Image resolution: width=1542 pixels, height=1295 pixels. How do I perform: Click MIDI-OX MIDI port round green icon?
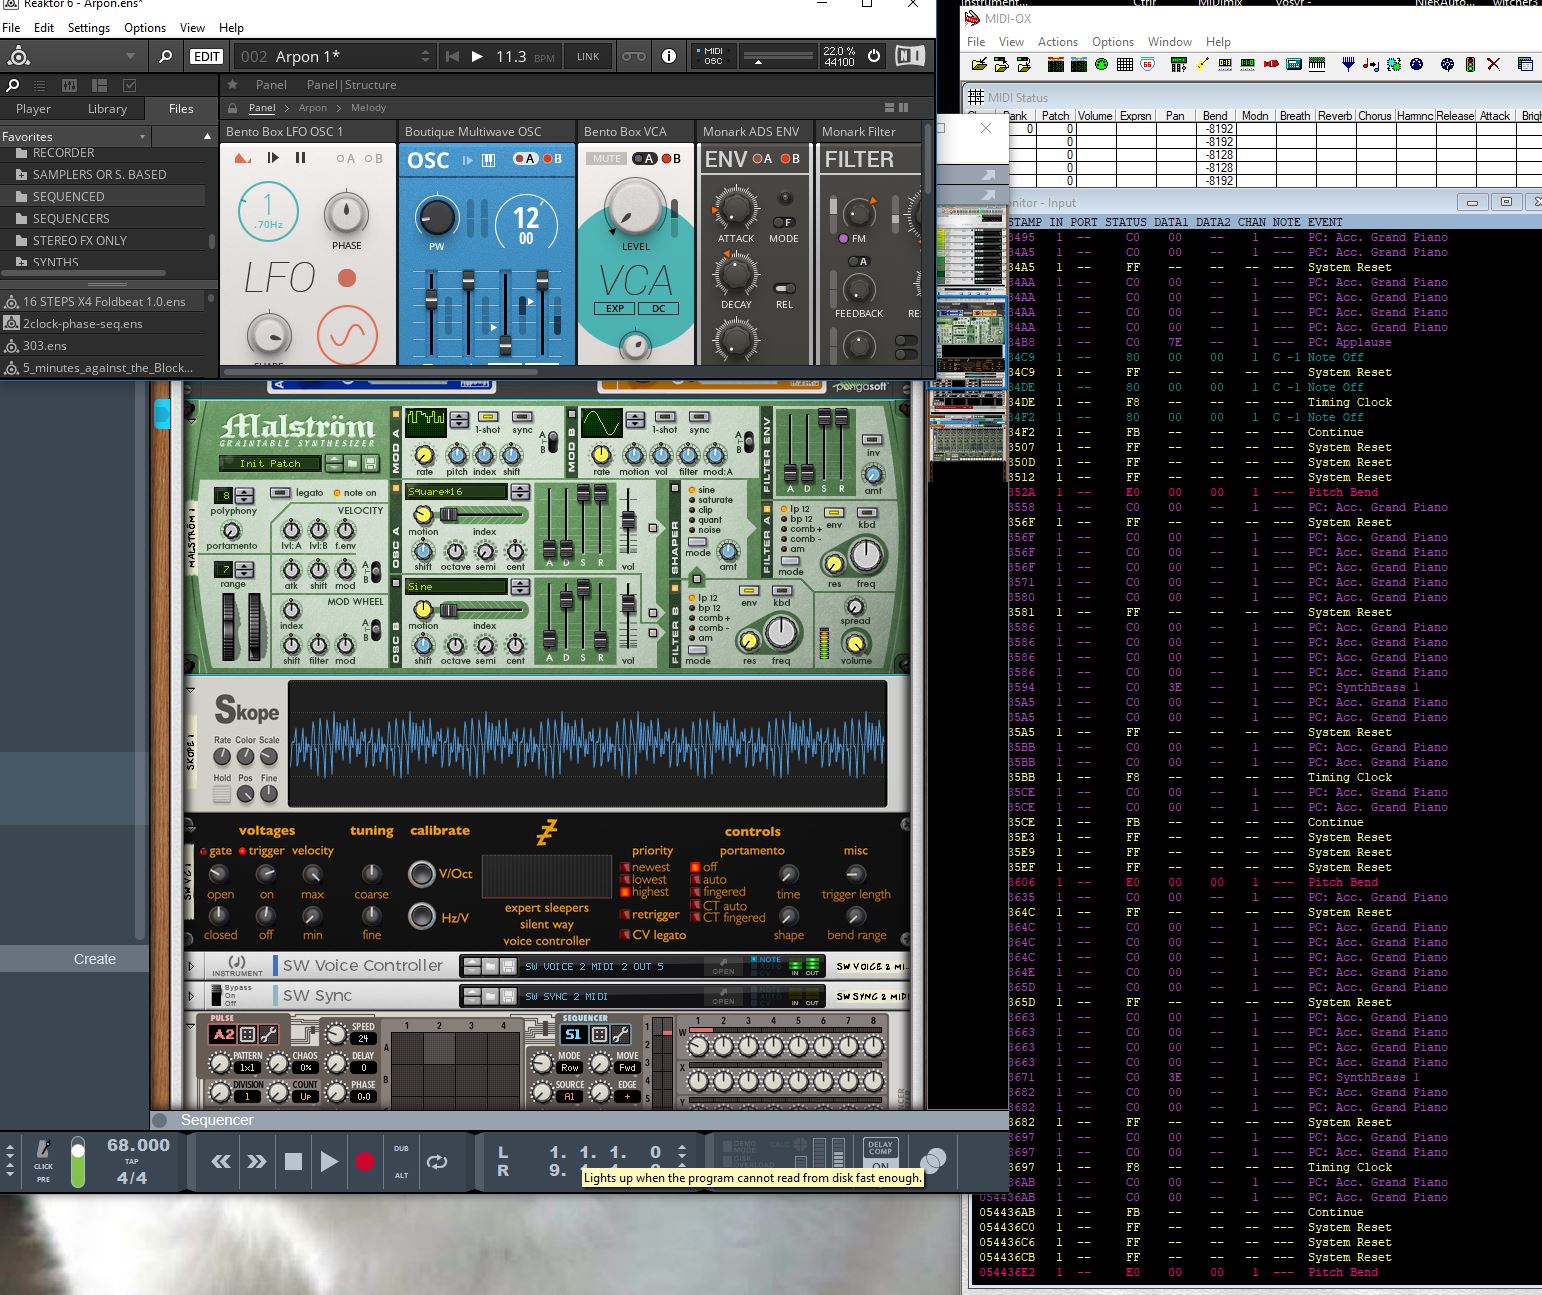(x=1101, y=65)
